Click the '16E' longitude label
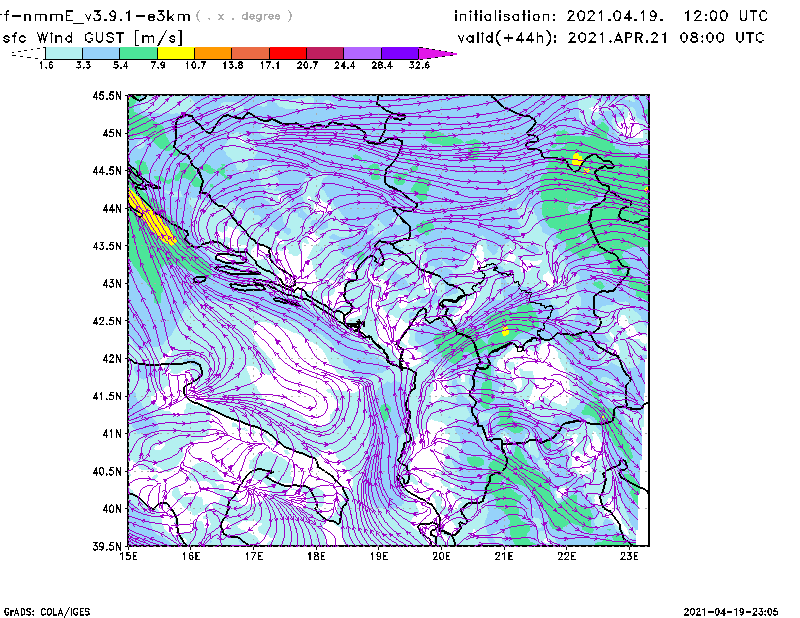Screen dimensions: 800x618 (191, 556)
